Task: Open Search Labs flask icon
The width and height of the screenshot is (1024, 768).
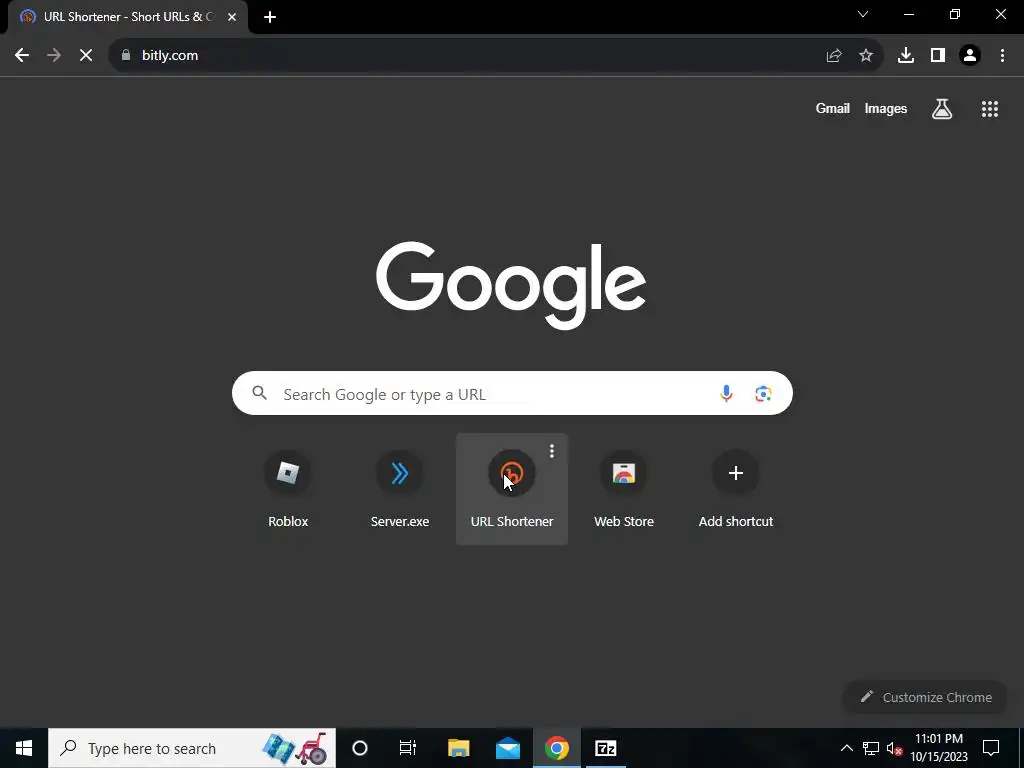Action: (x=942, y=109)
